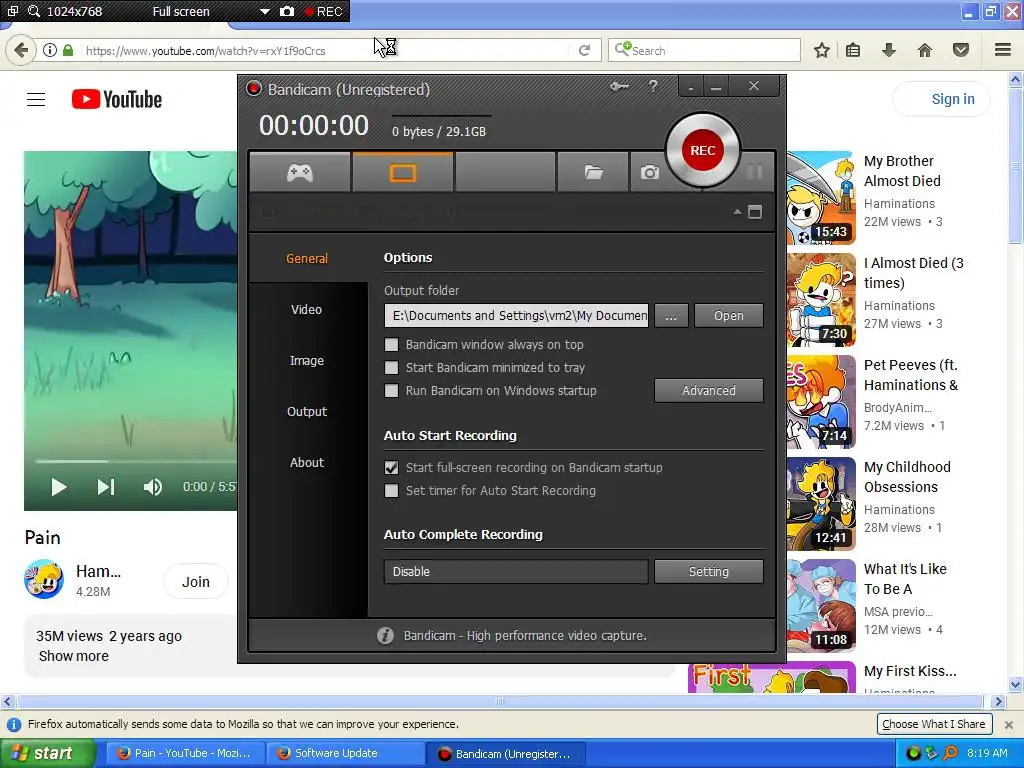Click the magnifier icon in recorder bar
1024x768 pixels.
tap(34, 11)
